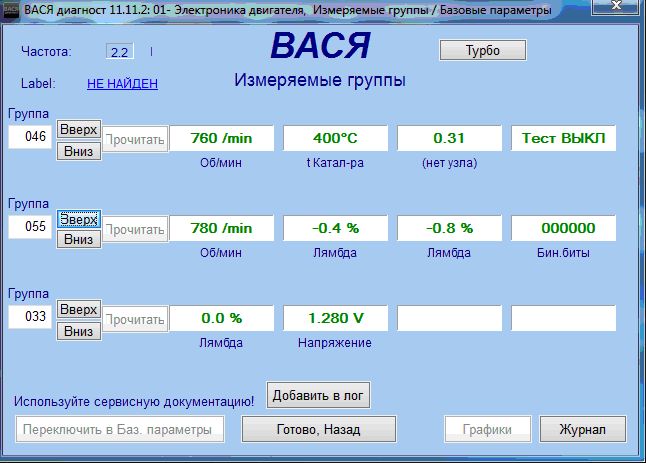Click the (нет узла) label
Viewport: 646px width, 463px height.
449,163
